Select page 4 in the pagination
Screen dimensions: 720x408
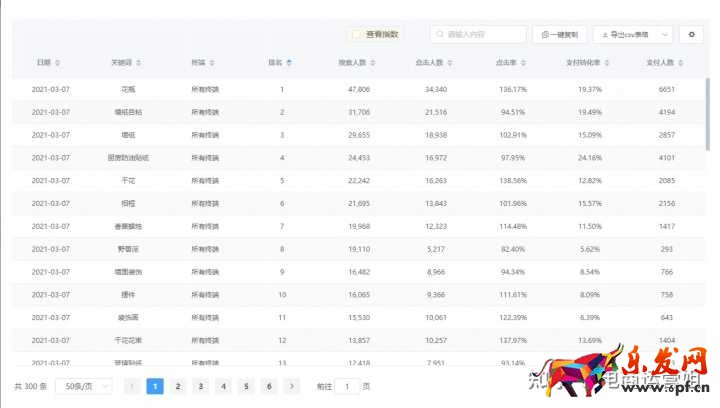coord(223,386)
